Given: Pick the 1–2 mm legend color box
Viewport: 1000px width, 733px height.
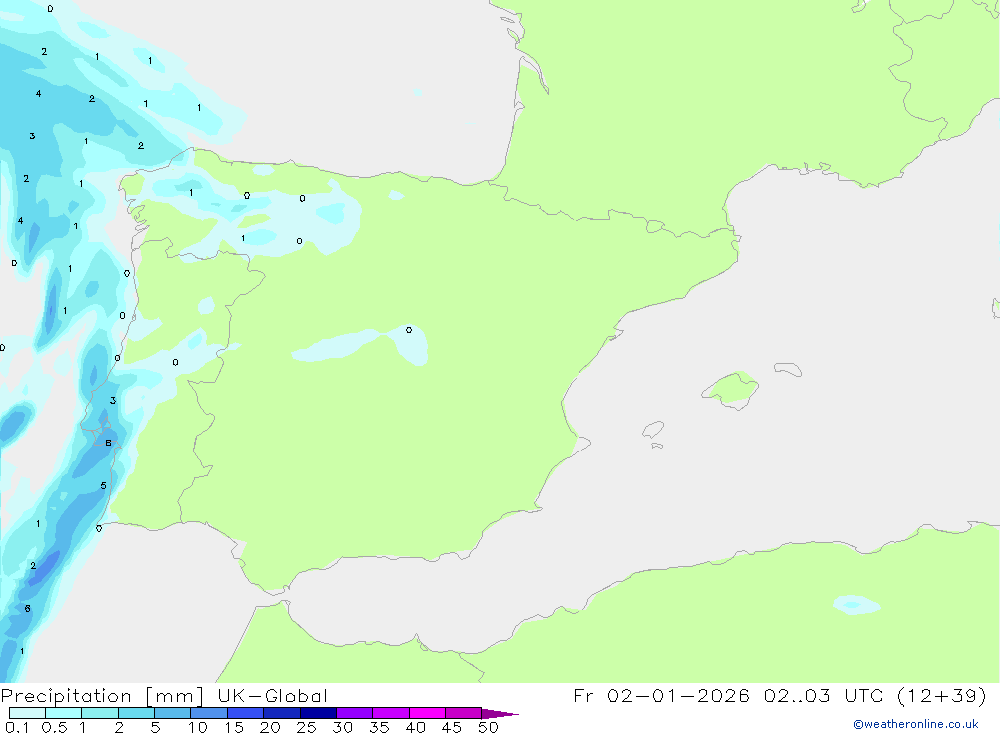Looking at the screenshot, I should pos(100,713).
